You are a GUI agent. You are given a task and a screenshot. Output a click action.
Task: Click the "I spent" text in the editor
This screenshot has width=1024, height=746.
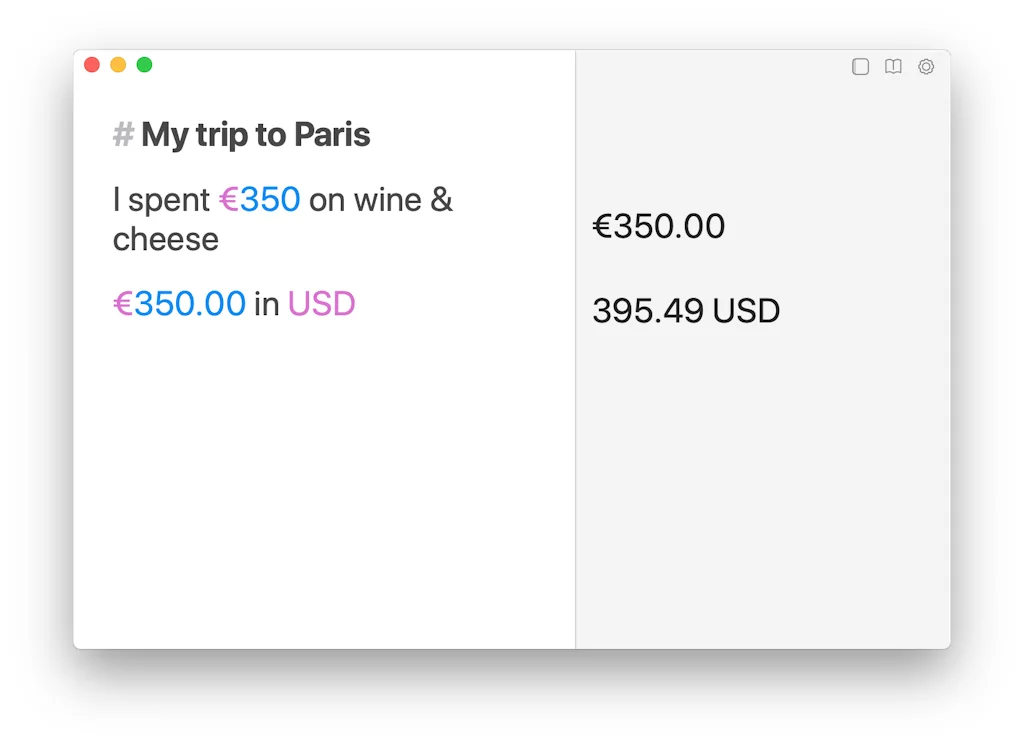(x=161, y=200)
